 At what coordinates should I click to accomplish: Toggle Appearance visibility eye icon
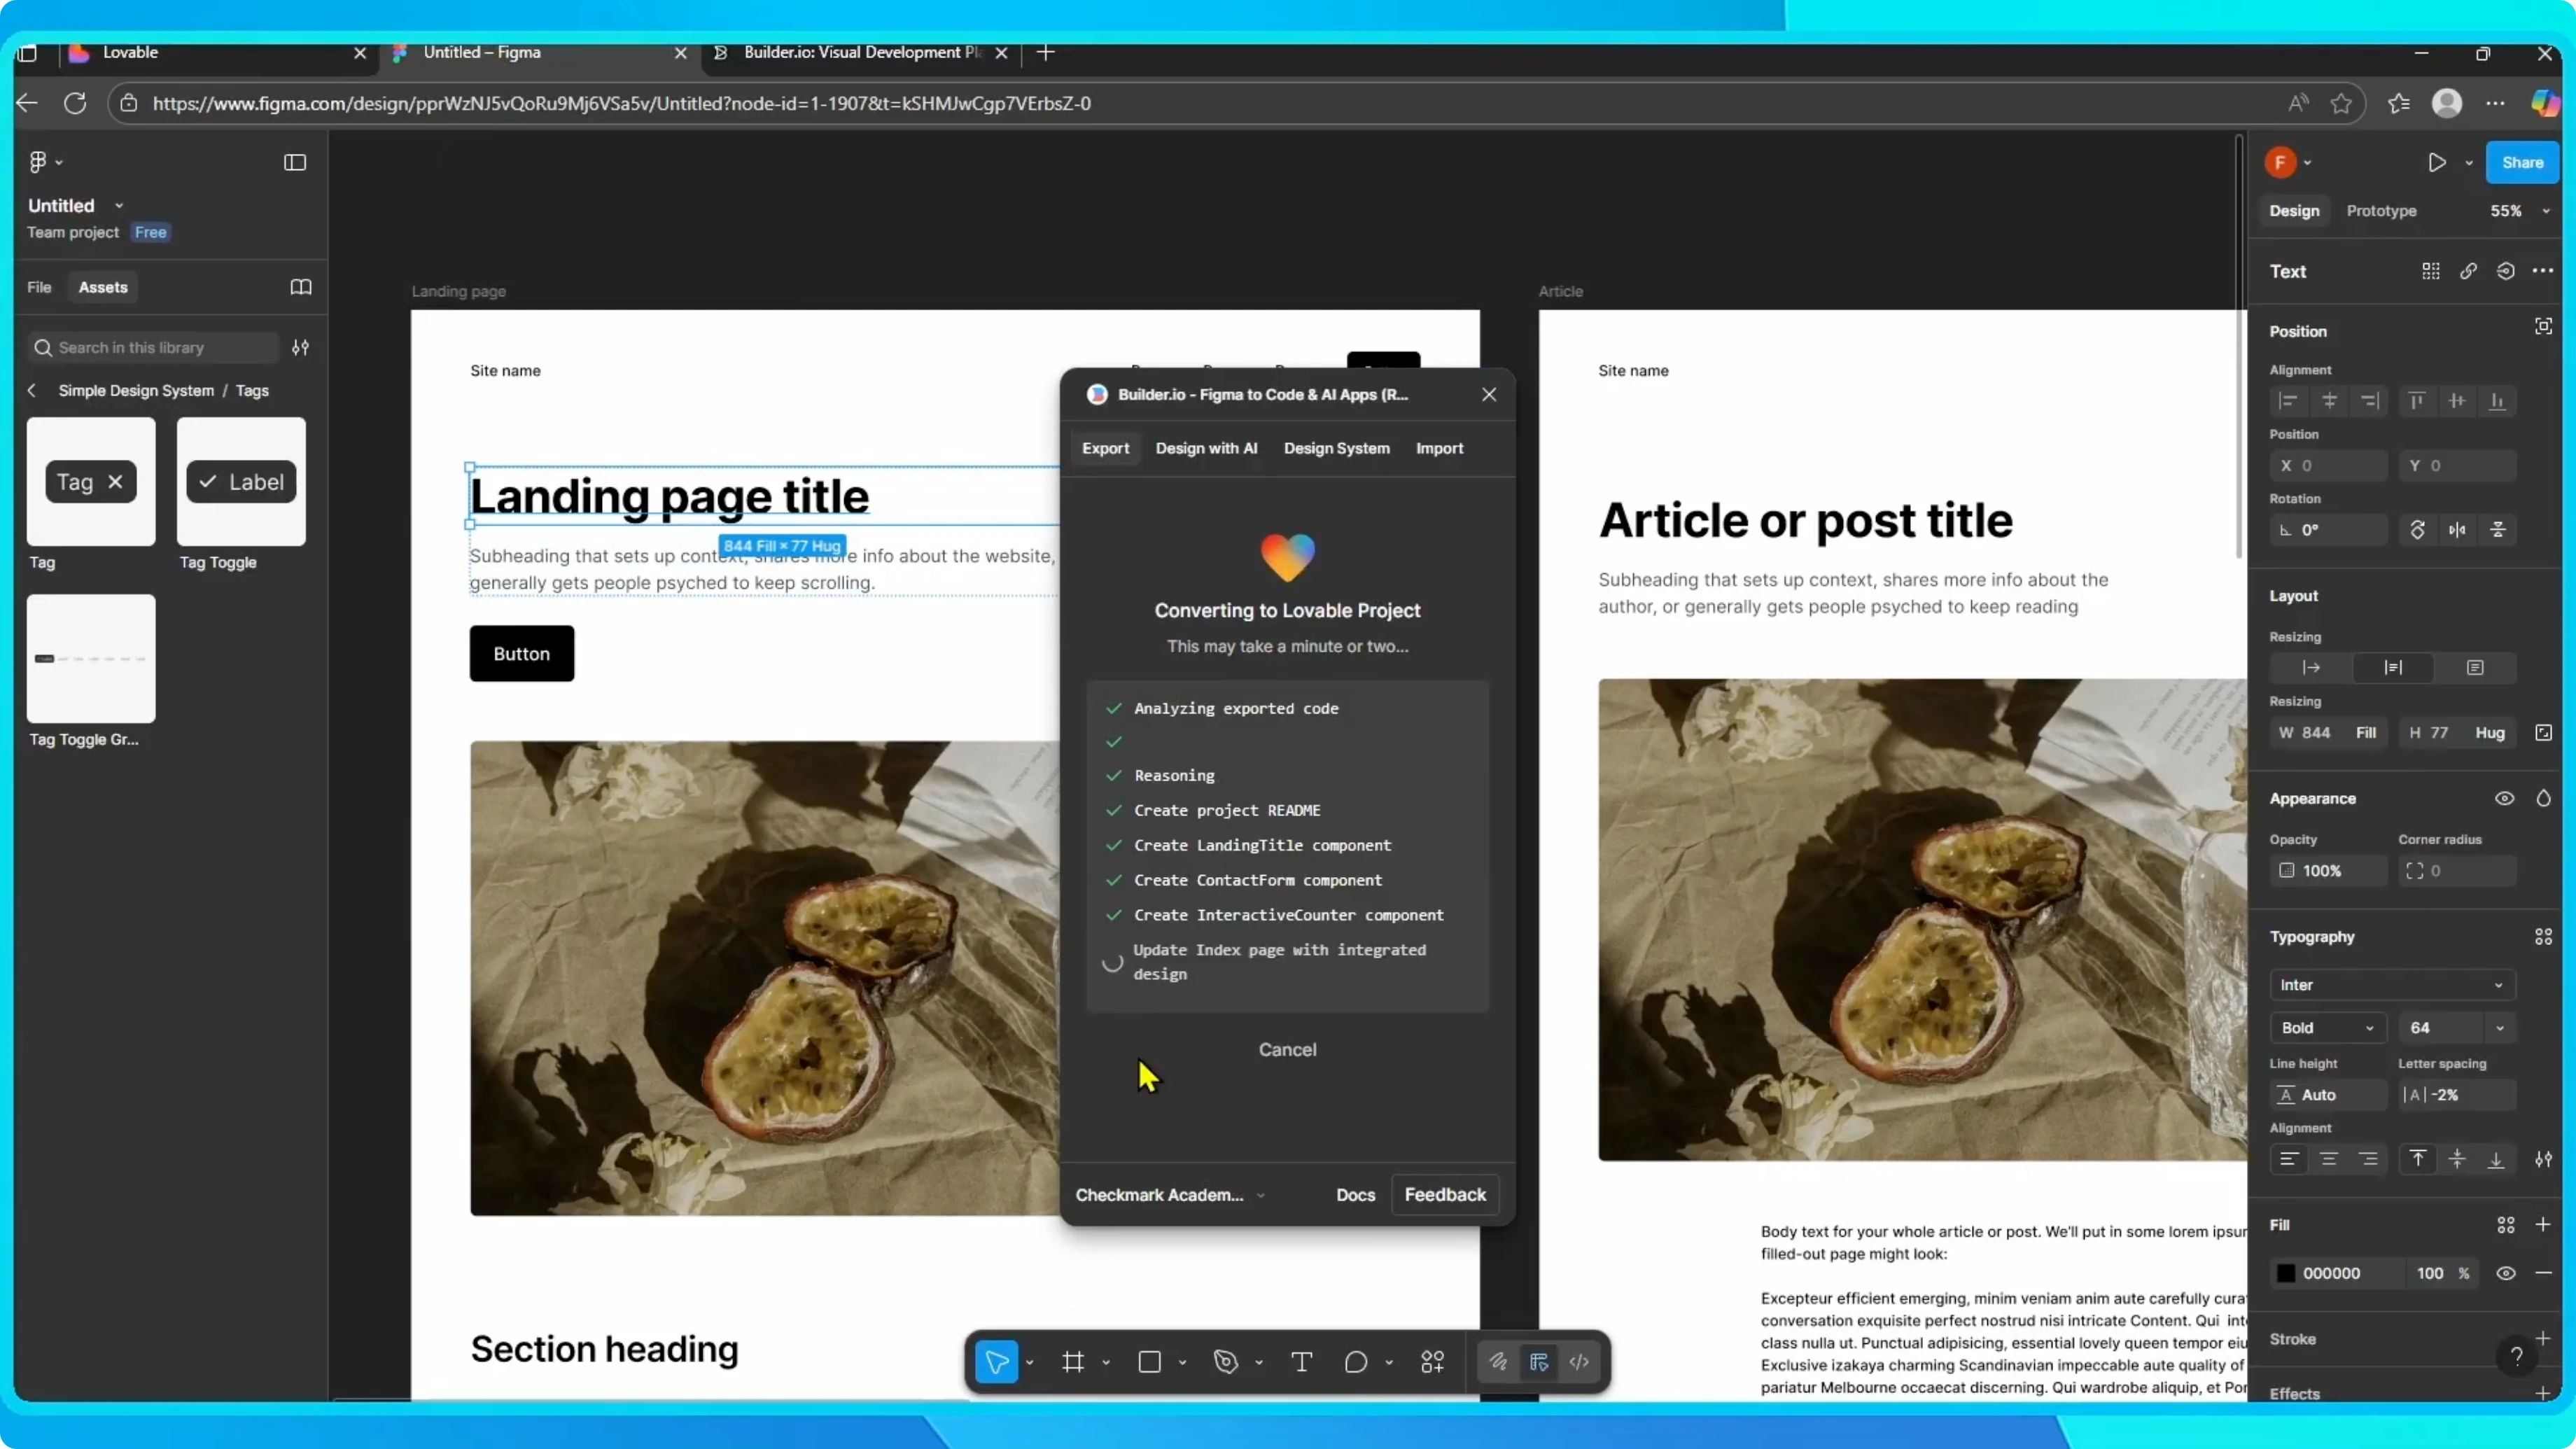(2504, 798)
